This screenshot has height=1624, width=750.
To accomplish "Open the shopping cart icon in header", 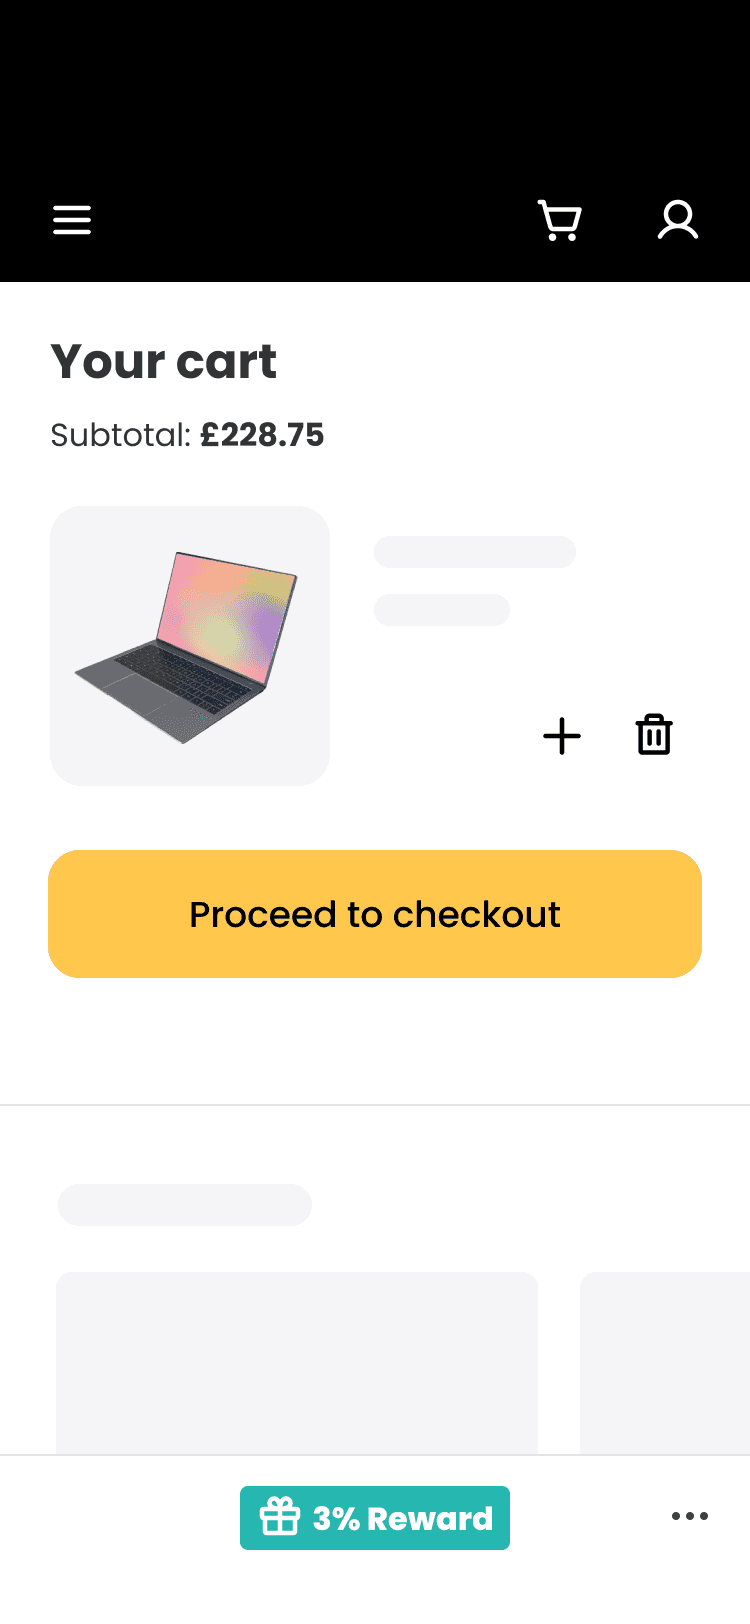I will click(x=560, y=220).
